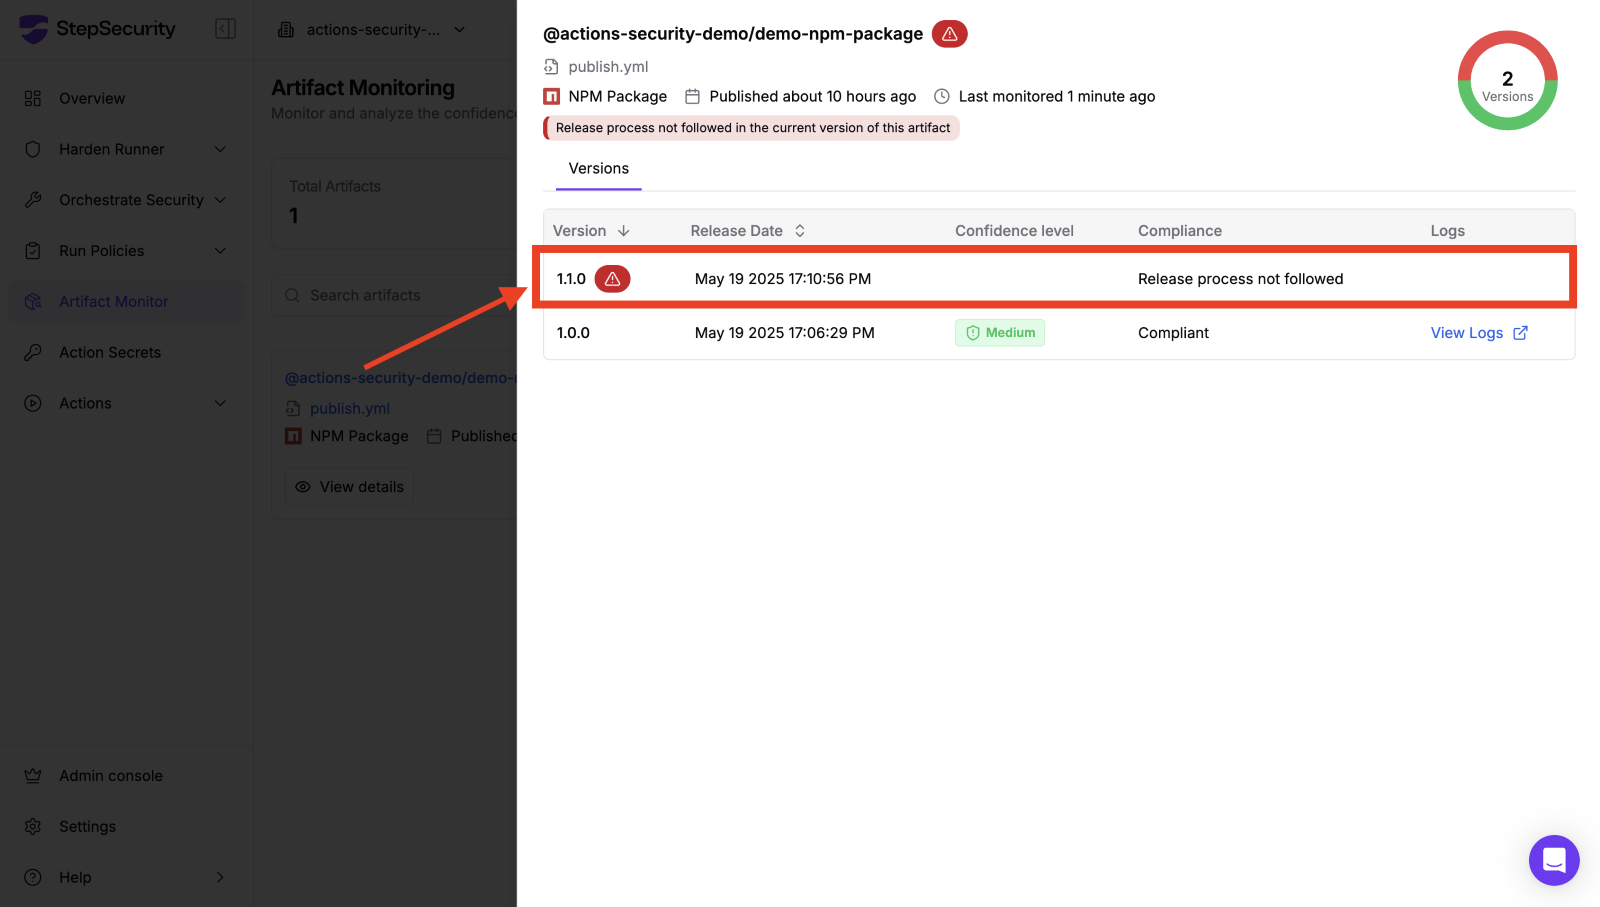
Task: Open publish.yml link in artifact card
Action: (350, 409)
